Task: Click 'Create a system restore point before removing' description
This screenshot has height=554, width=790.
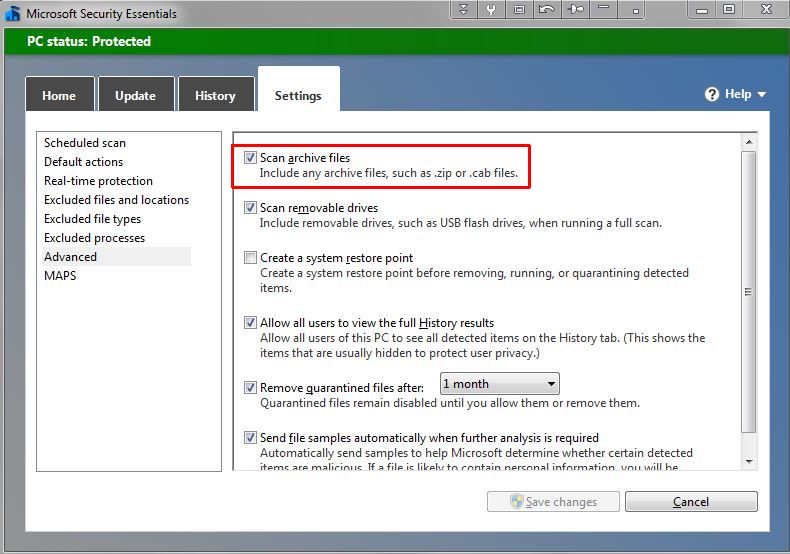Action: (474, 281)
